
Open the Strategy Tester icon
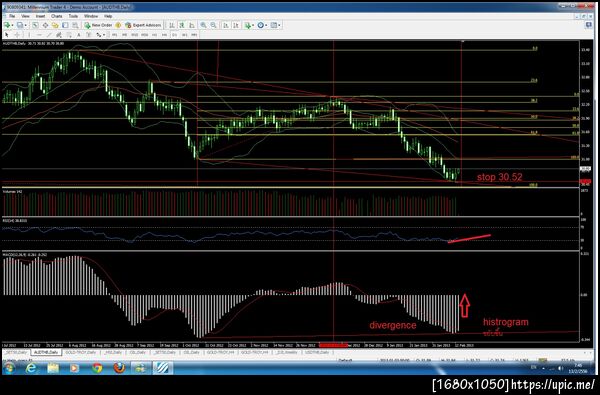click(x=75, y=25)
